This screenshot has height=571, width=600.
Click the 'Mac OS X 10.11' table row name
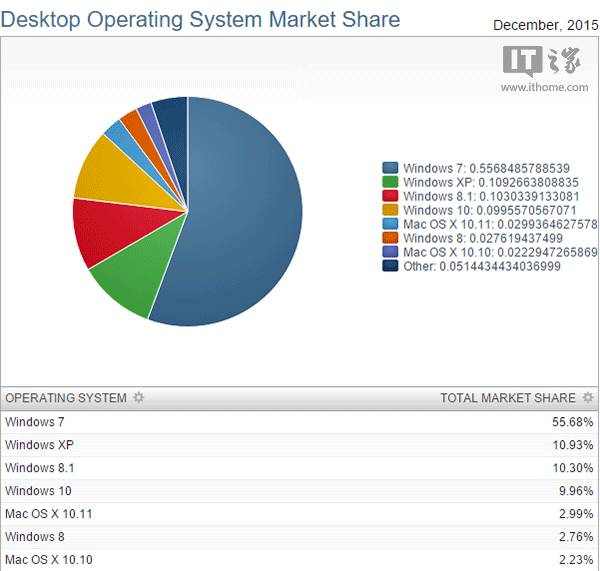49,514
